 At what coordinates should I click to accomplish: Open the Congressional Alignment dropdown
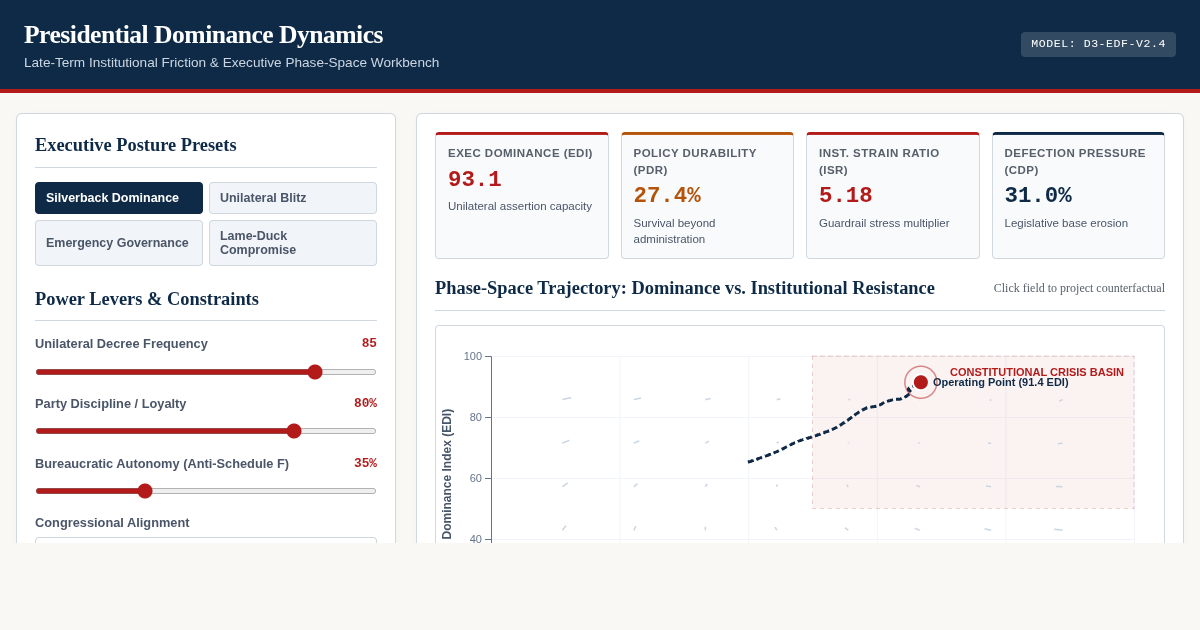click(206, 540)
